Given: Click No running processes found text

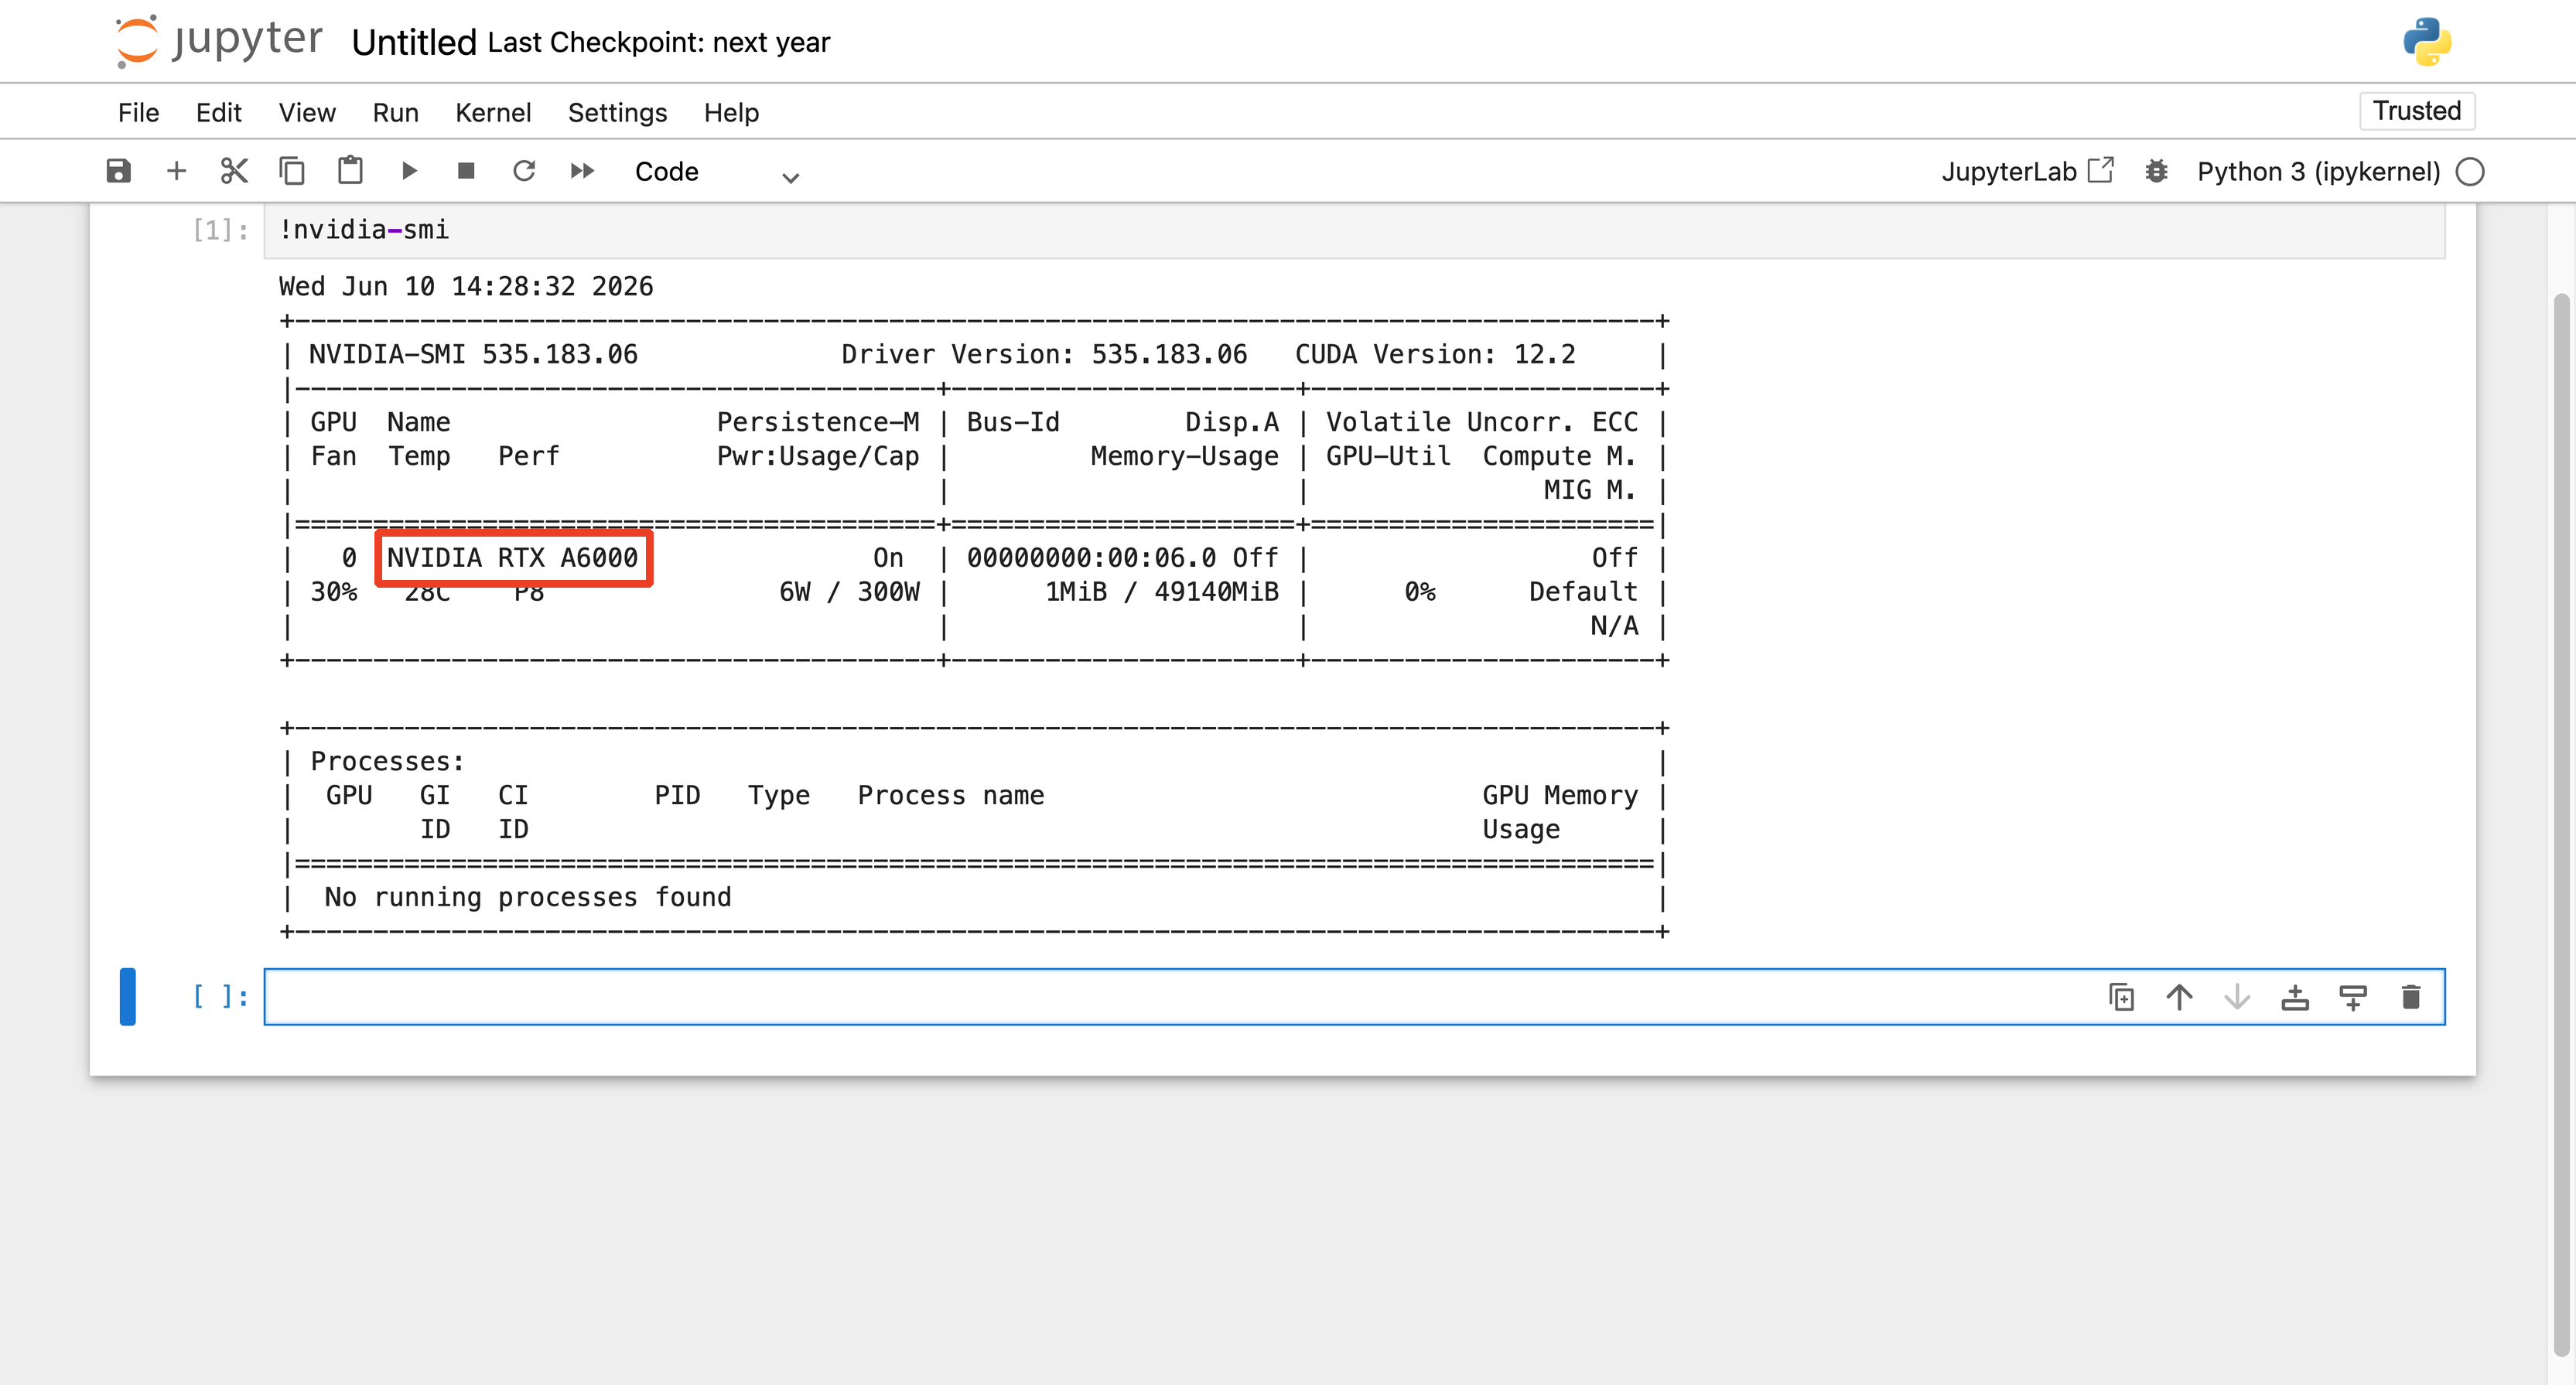Looking at the screenshot, I should pos(528,897).
